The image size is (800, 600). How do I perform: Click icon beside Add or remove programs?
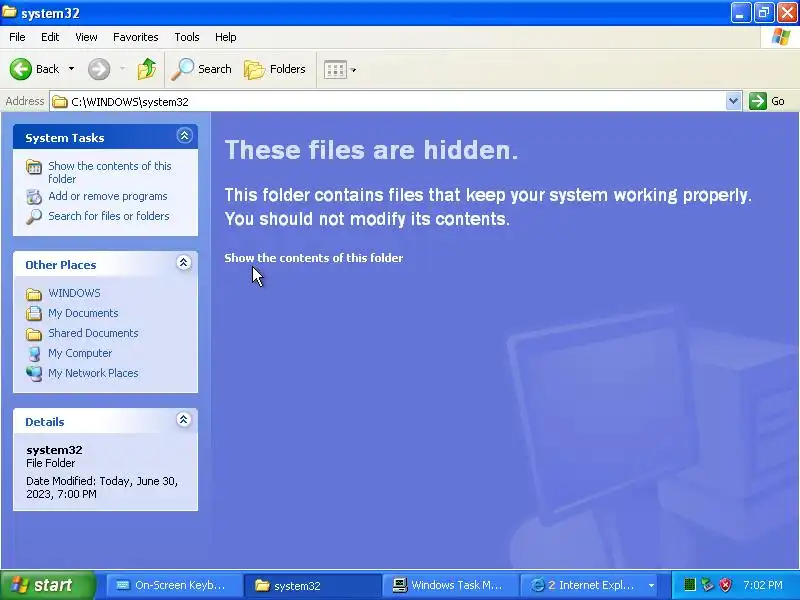[34, 196]
